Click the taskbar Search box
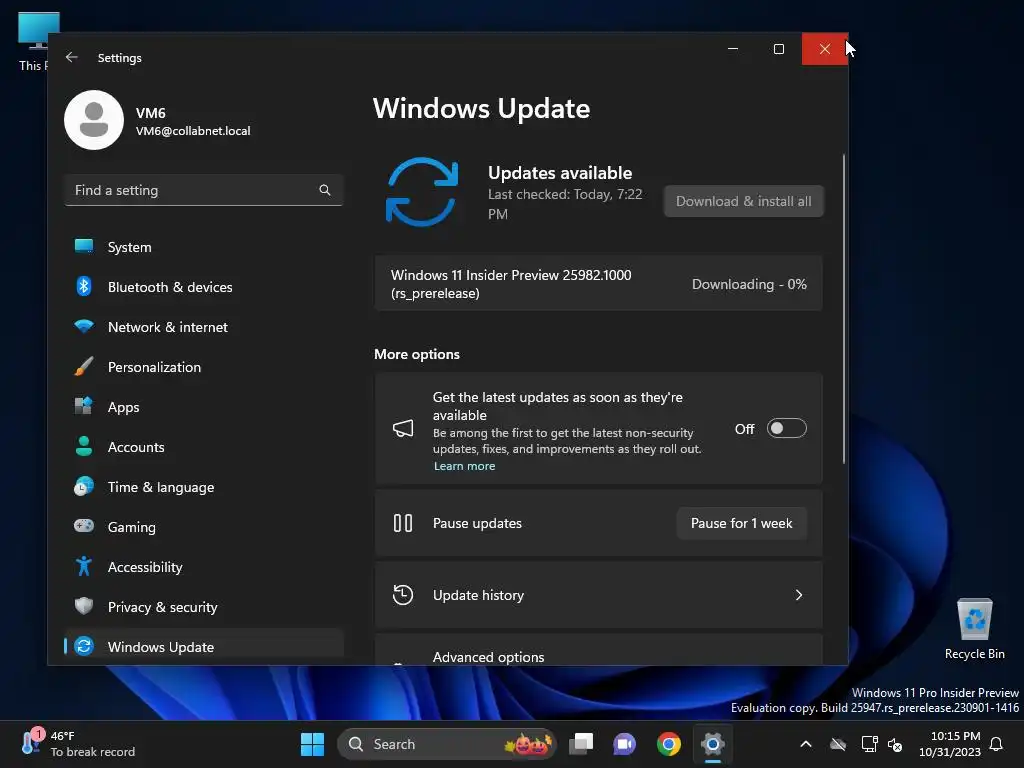The image size is (1024, 768). tap(447, 744)
